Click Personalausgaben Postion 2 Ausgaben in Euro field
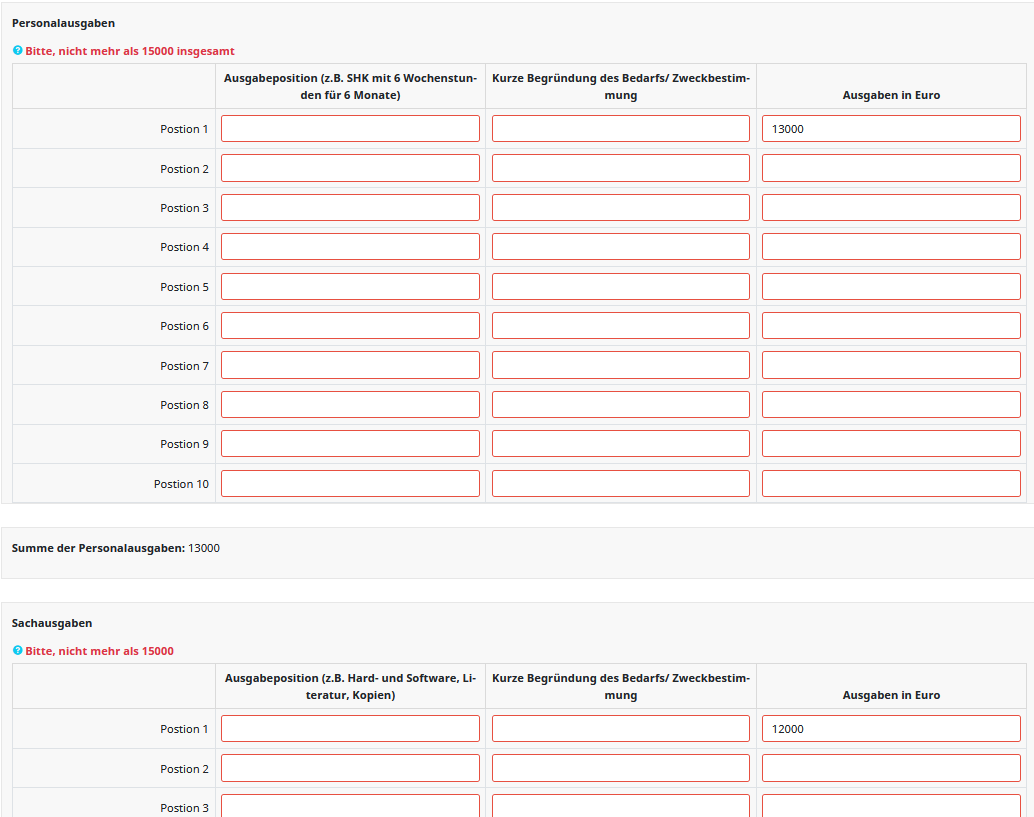The width and height of the screenshot is (1034, 817). pos(891,168)
